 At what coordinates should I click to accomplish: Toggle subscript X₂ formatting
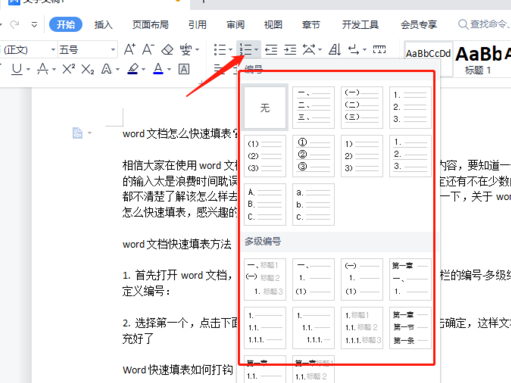[x=88, y=69]
